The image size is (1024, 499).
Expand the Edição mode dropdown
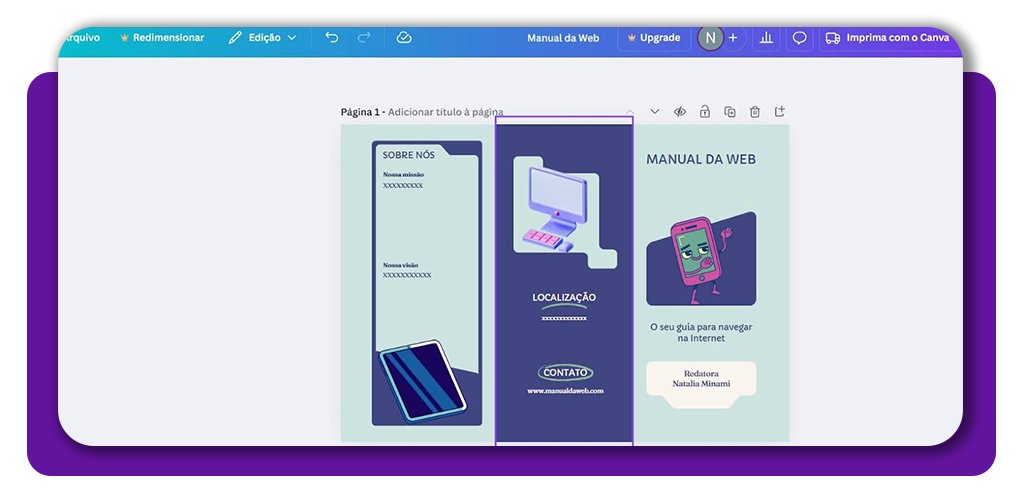coord(263,38)
